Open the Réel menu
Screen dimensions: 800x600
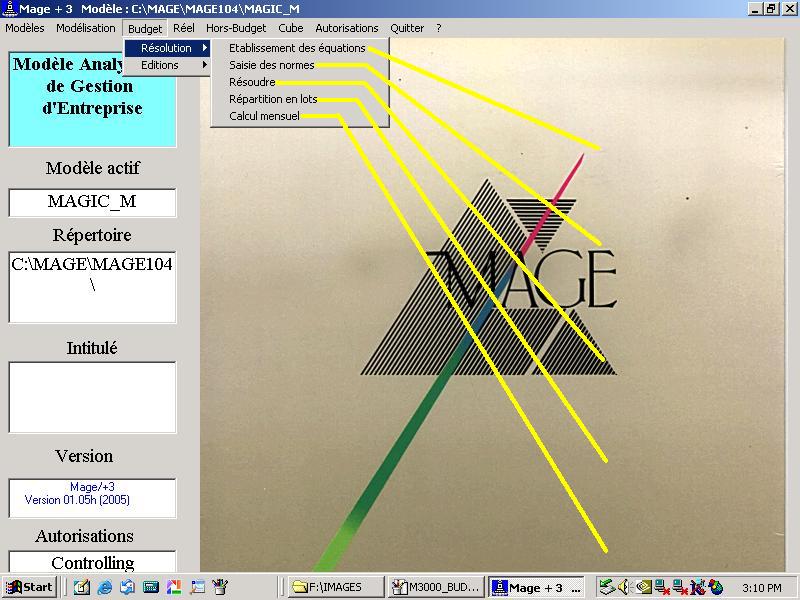coord(184,28)
